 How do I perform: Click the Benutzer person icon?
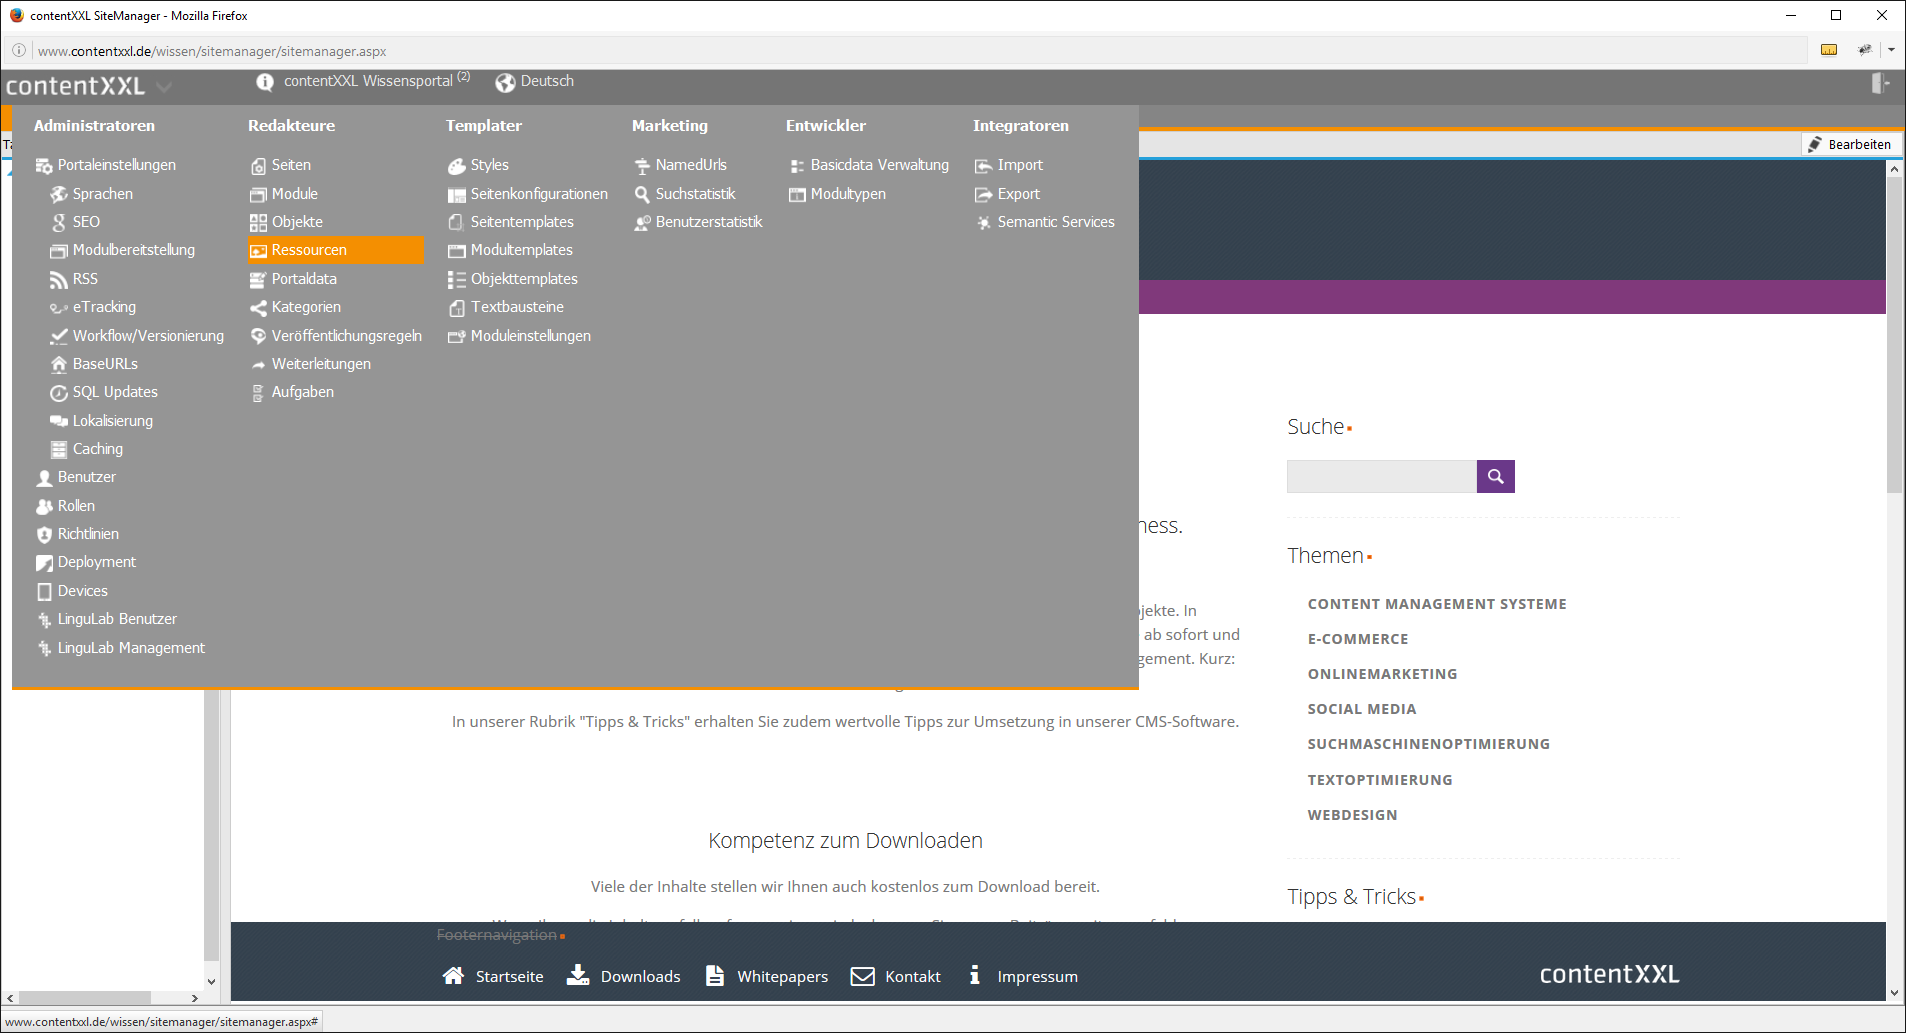44,478
